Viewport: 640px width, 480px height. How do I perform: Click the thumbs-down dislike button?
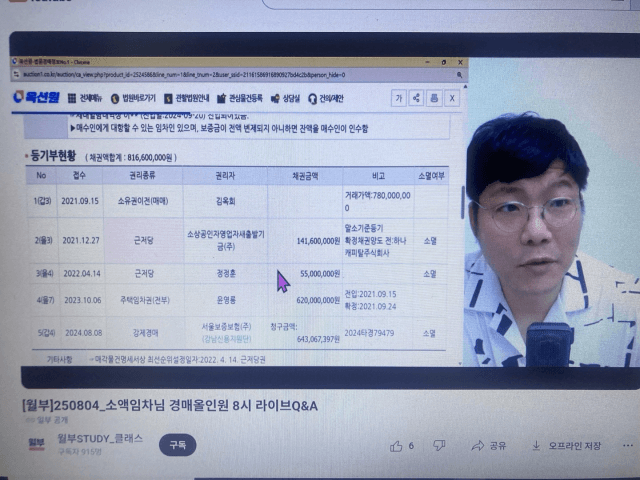[439, 445]
